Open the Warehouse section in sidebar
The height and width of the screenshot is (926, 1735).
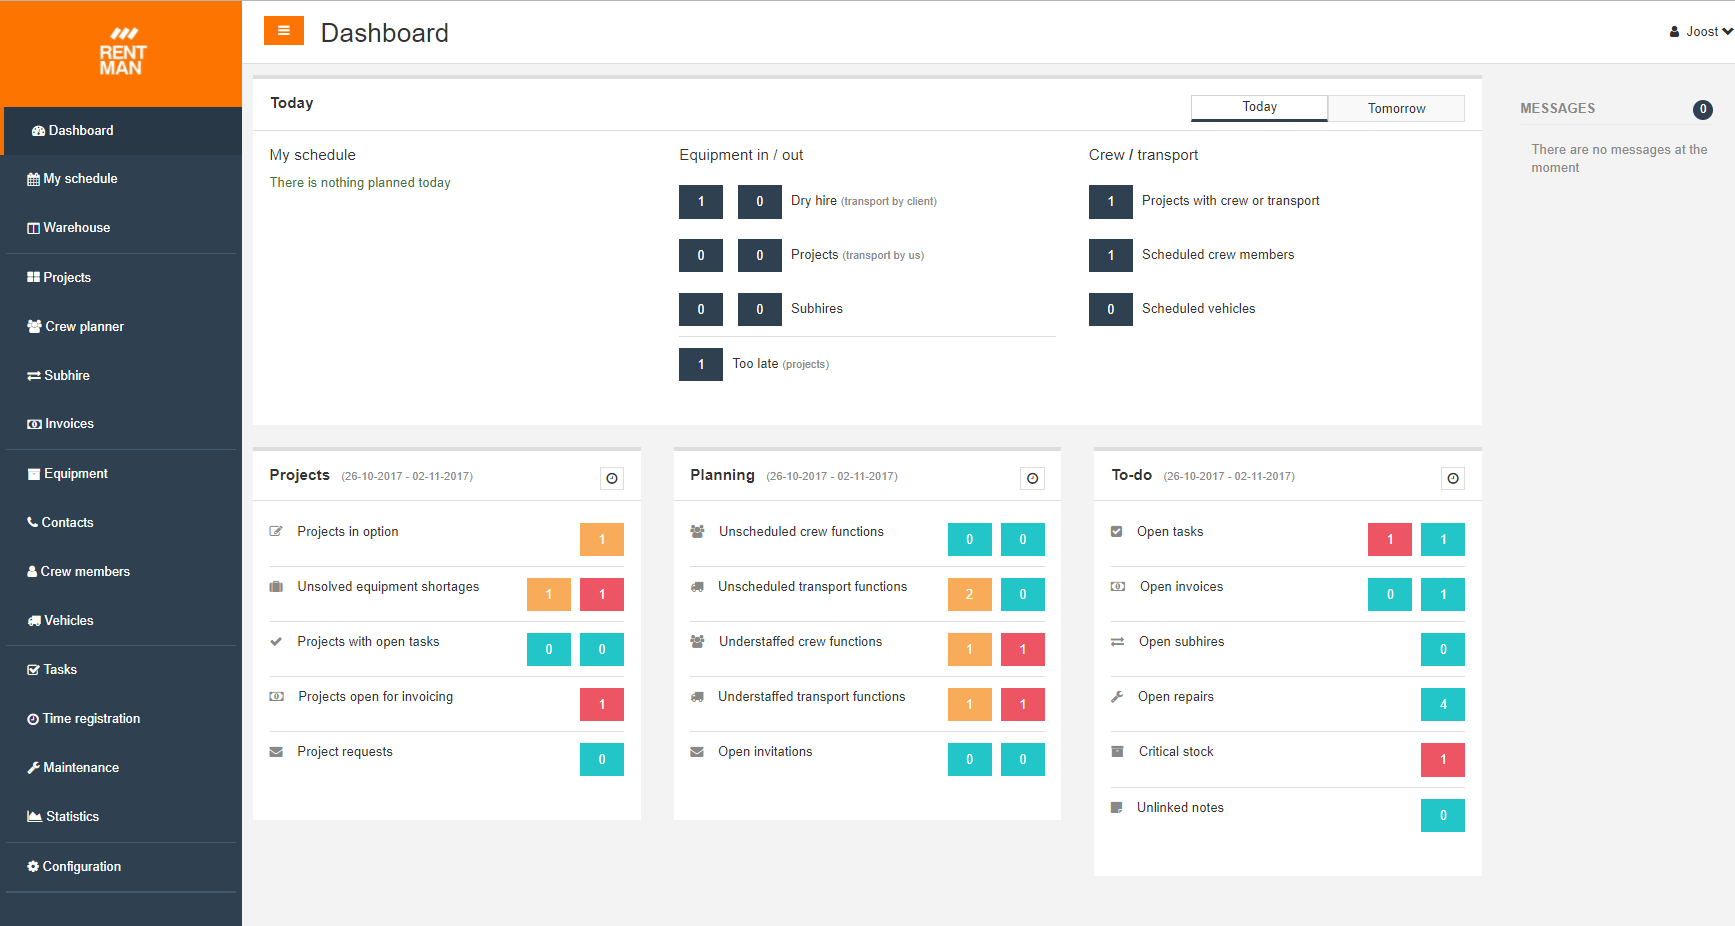coord(75,227)
